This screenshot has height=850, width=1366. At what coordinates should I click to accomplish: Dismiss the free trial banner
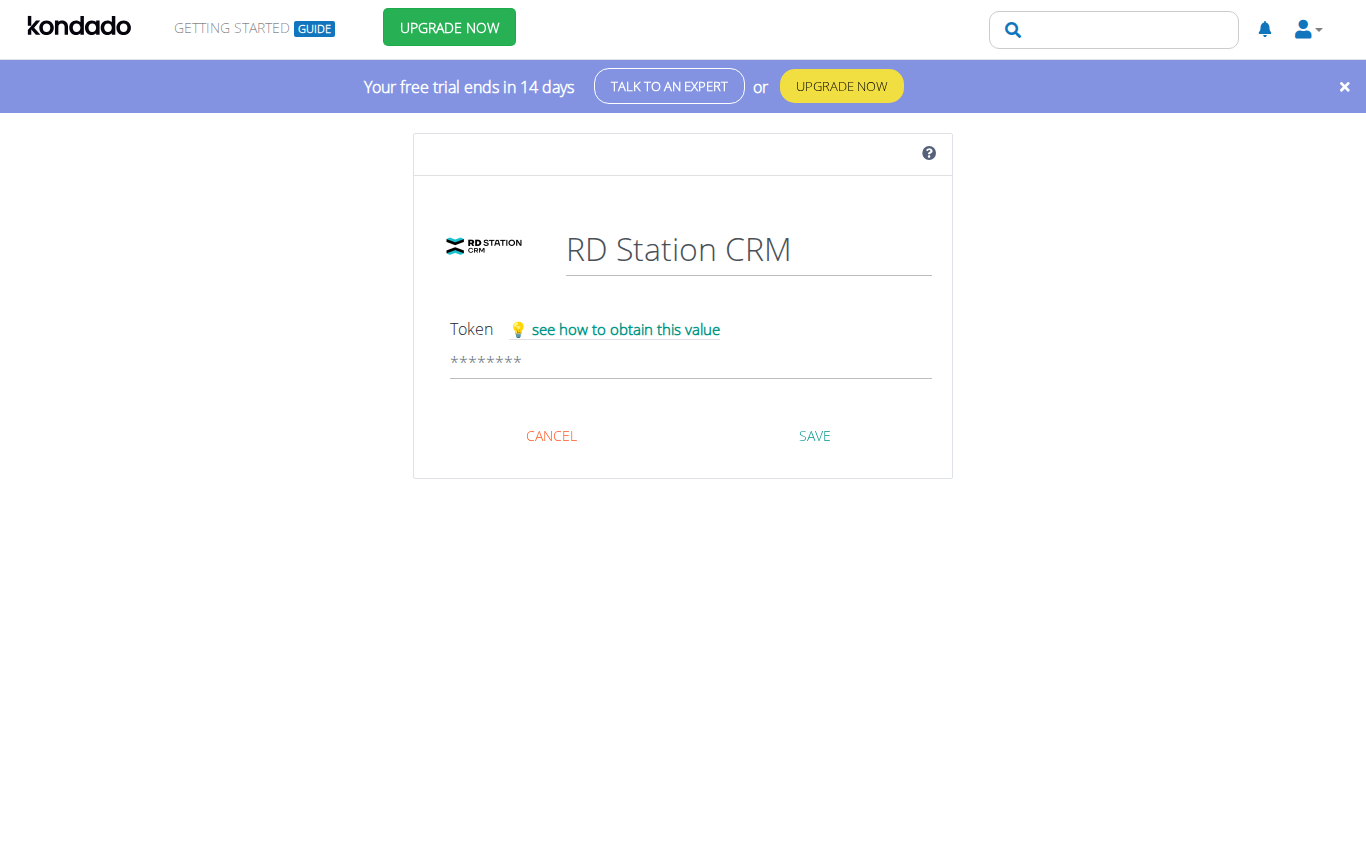1345,87
